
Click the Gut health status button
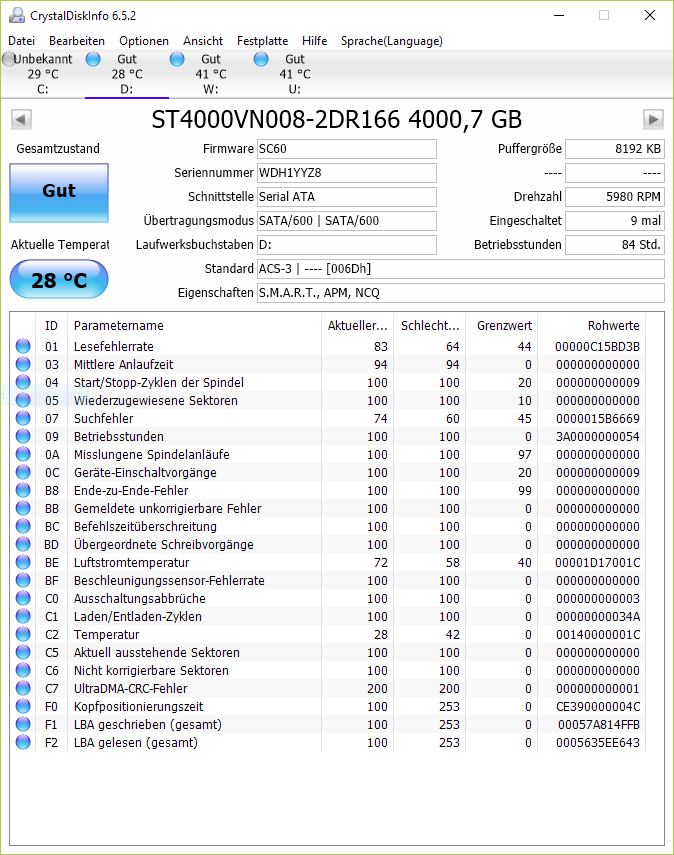pos(59,192)
